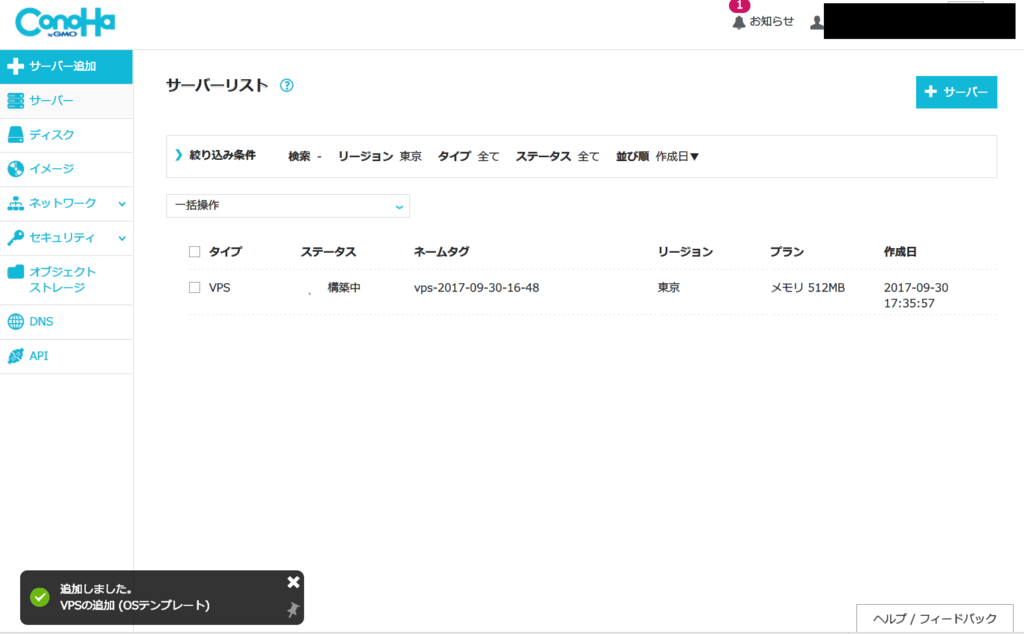
Task: Open サーバー追加 via the plus icon
Action: 16,67
